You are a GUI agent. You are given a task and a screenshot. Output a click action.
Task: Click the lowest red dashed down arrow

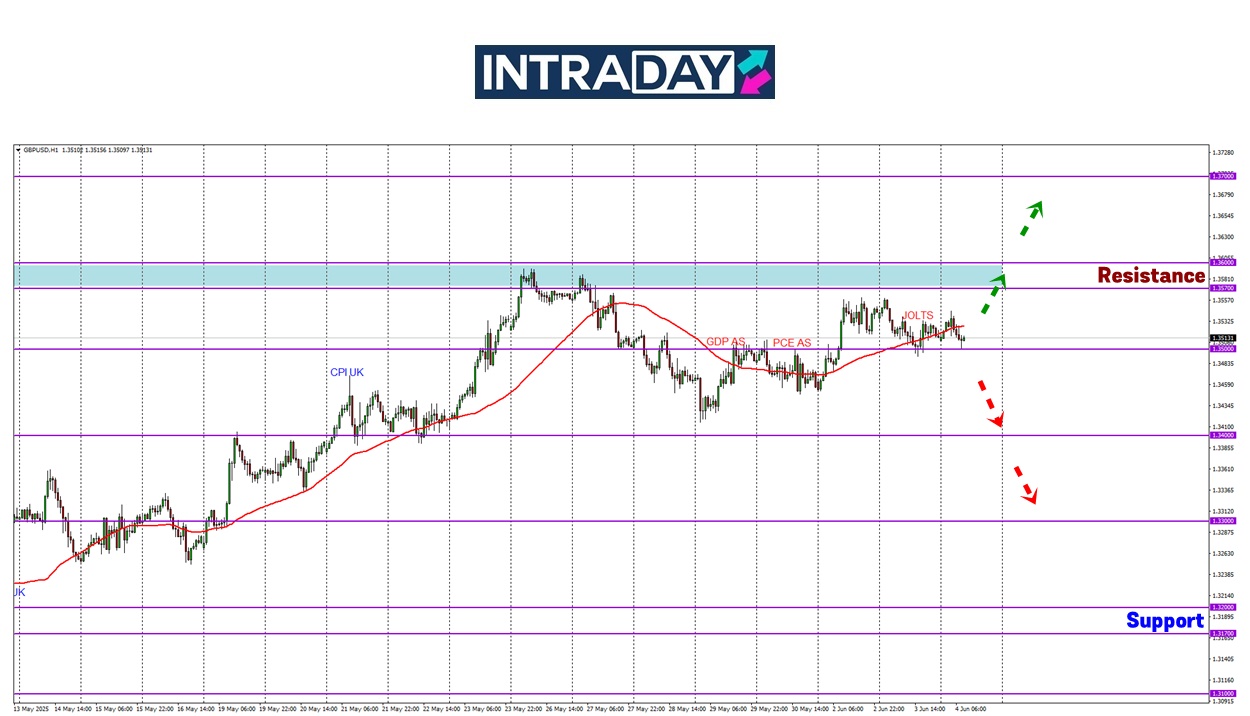pyautogui.click(x=1026, y=484)
